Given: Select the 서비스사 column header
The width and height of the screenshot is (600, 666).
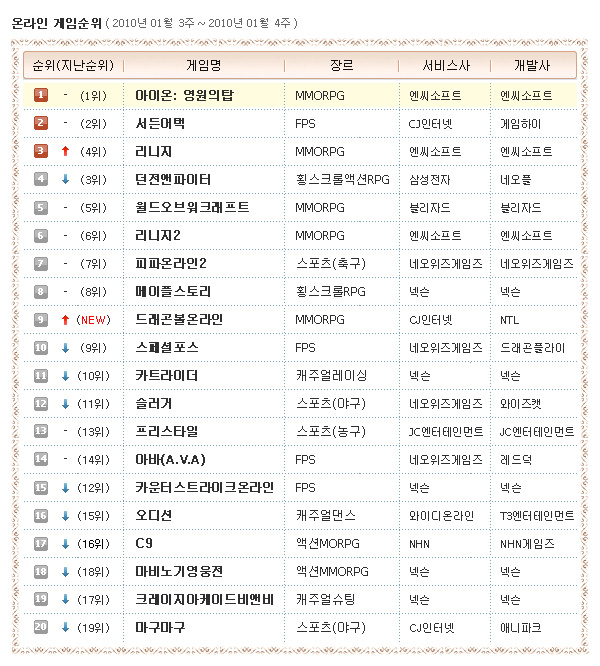Looking at the screenshot, I should pos(443,65).
